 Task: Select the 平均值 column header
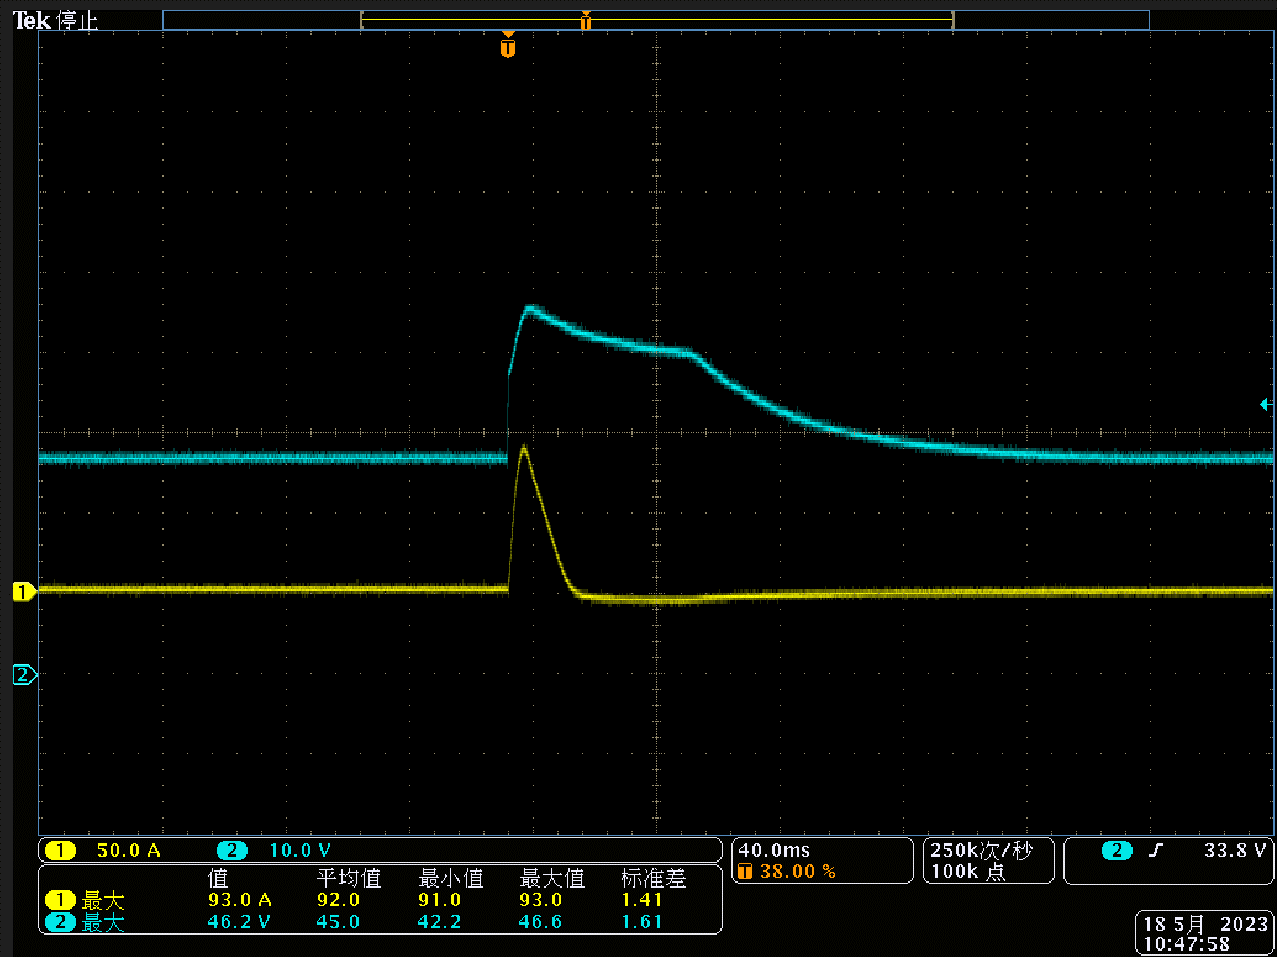pyautogui.click(x=349, y=878)
